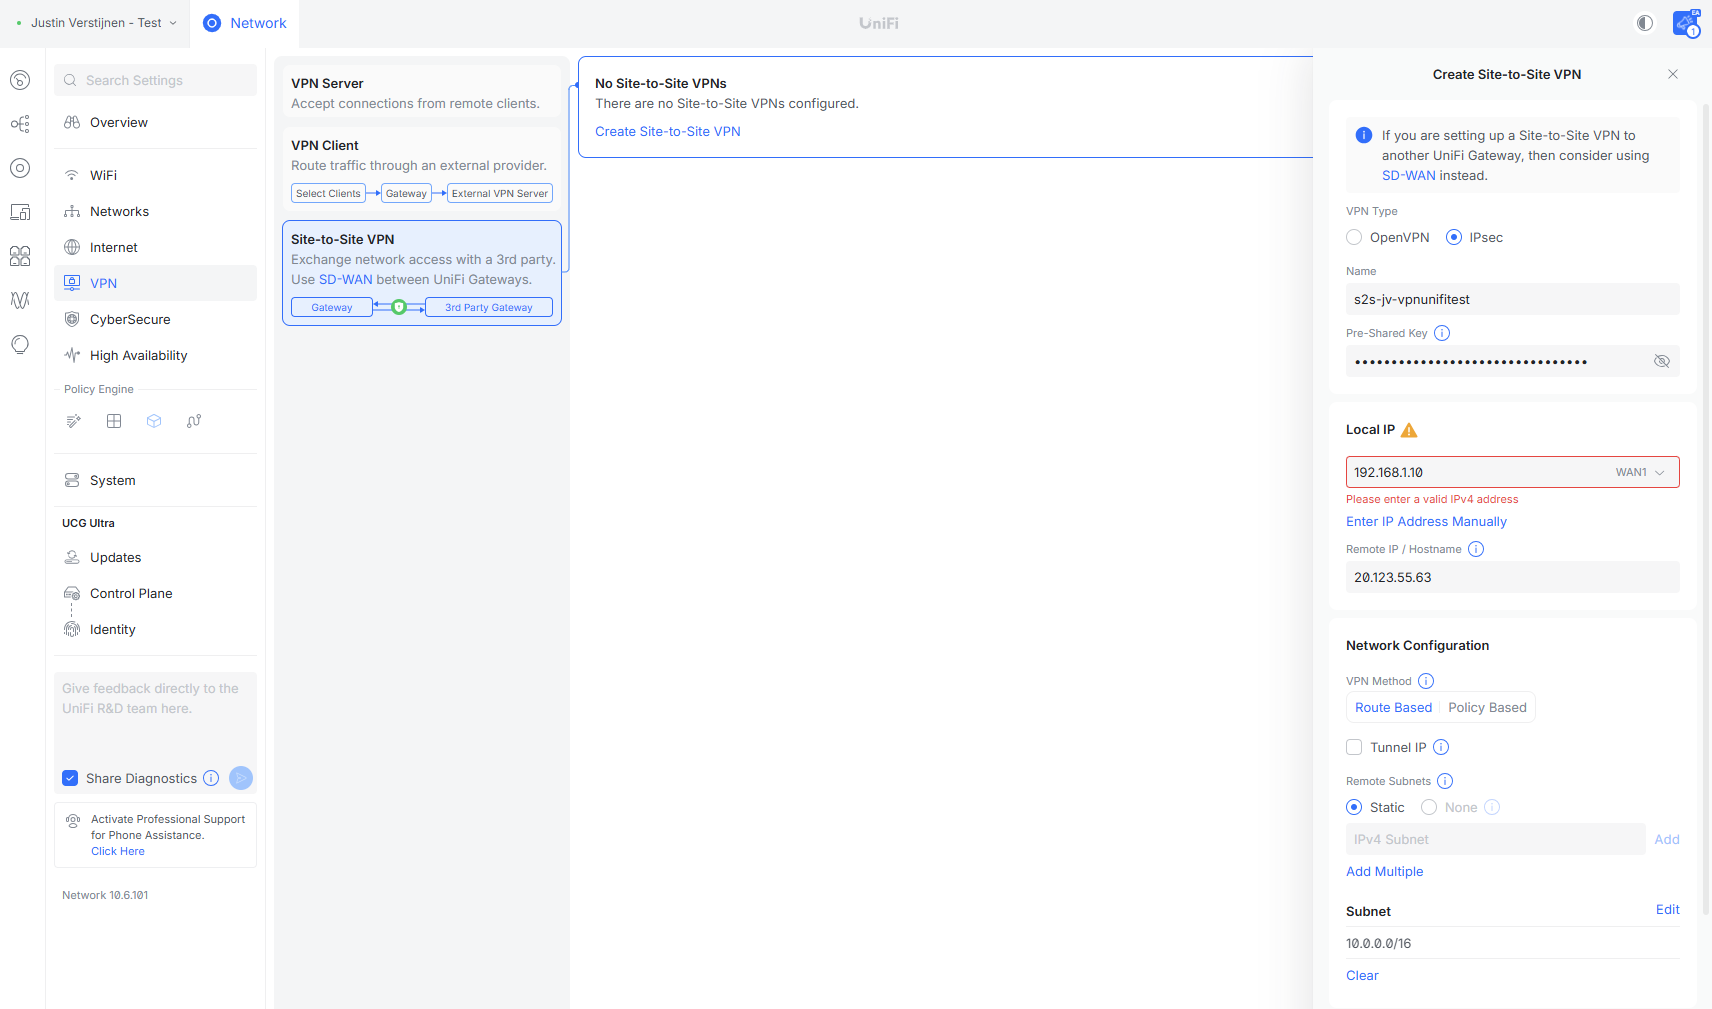Open the client devices icon in left rail
The height and width of the screenshot is (1009, 1712).
coord(20,212)
